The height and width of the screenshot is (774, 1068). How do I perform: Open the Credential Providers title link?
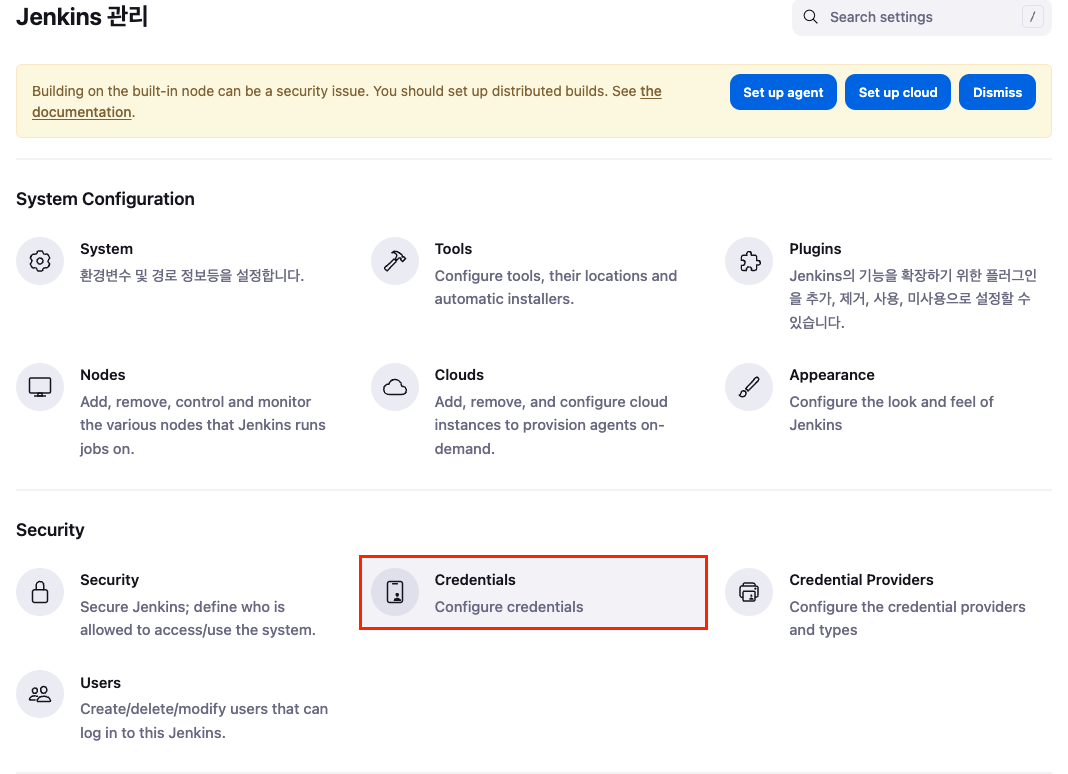(861, 580)
